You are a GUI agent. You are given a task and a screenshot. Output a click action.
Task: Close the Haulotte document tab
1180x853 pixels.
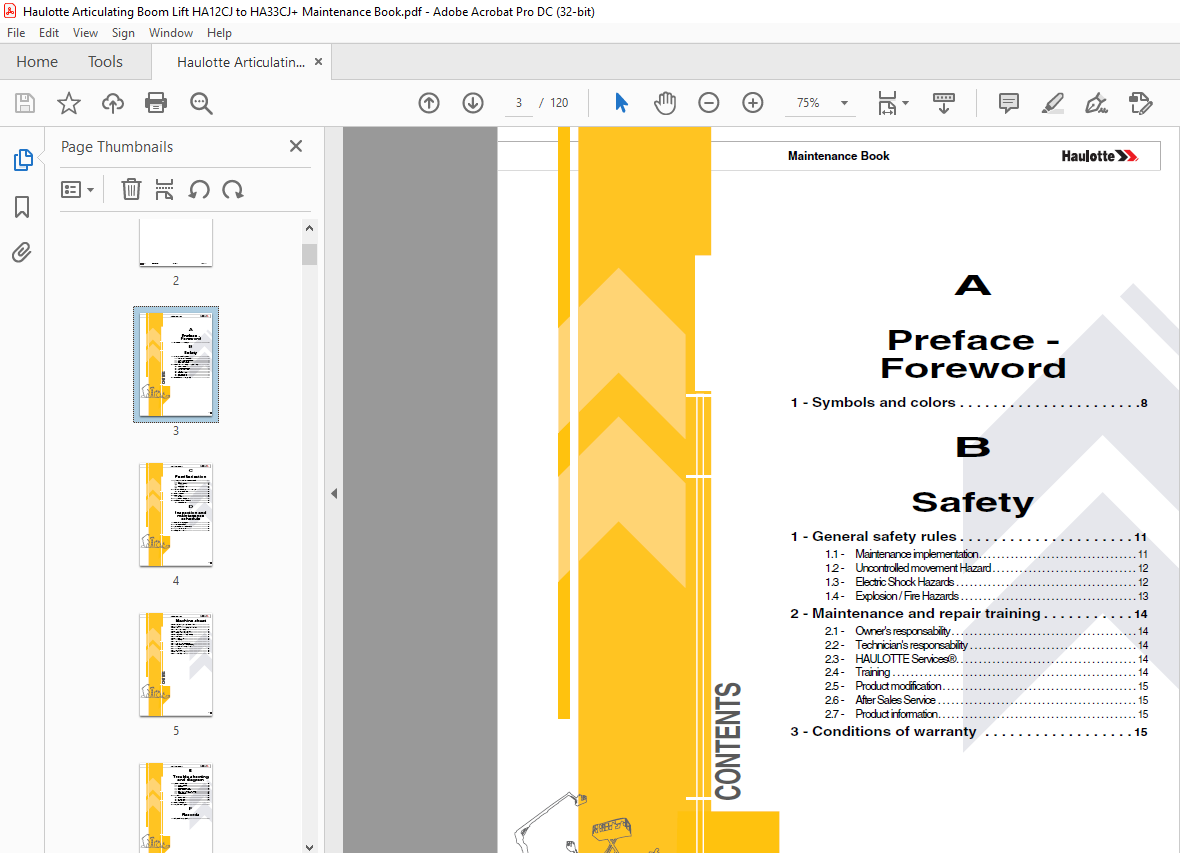[x=318, y=62]
